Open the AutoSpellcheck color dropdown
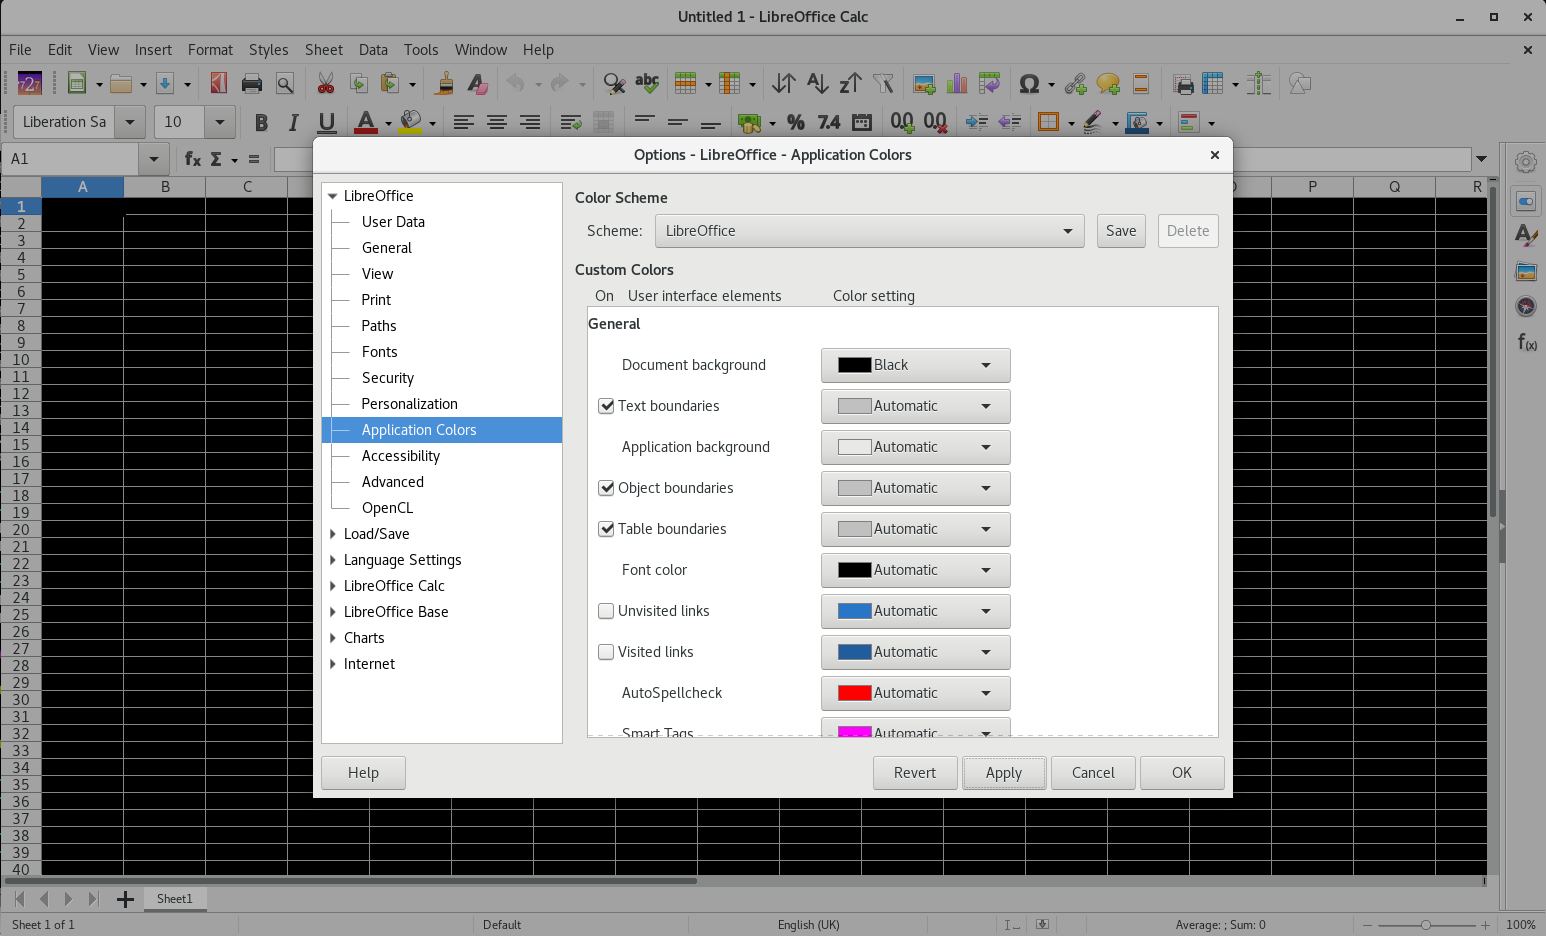Viewport: 1546px width, 936px height. click(916, 693)
